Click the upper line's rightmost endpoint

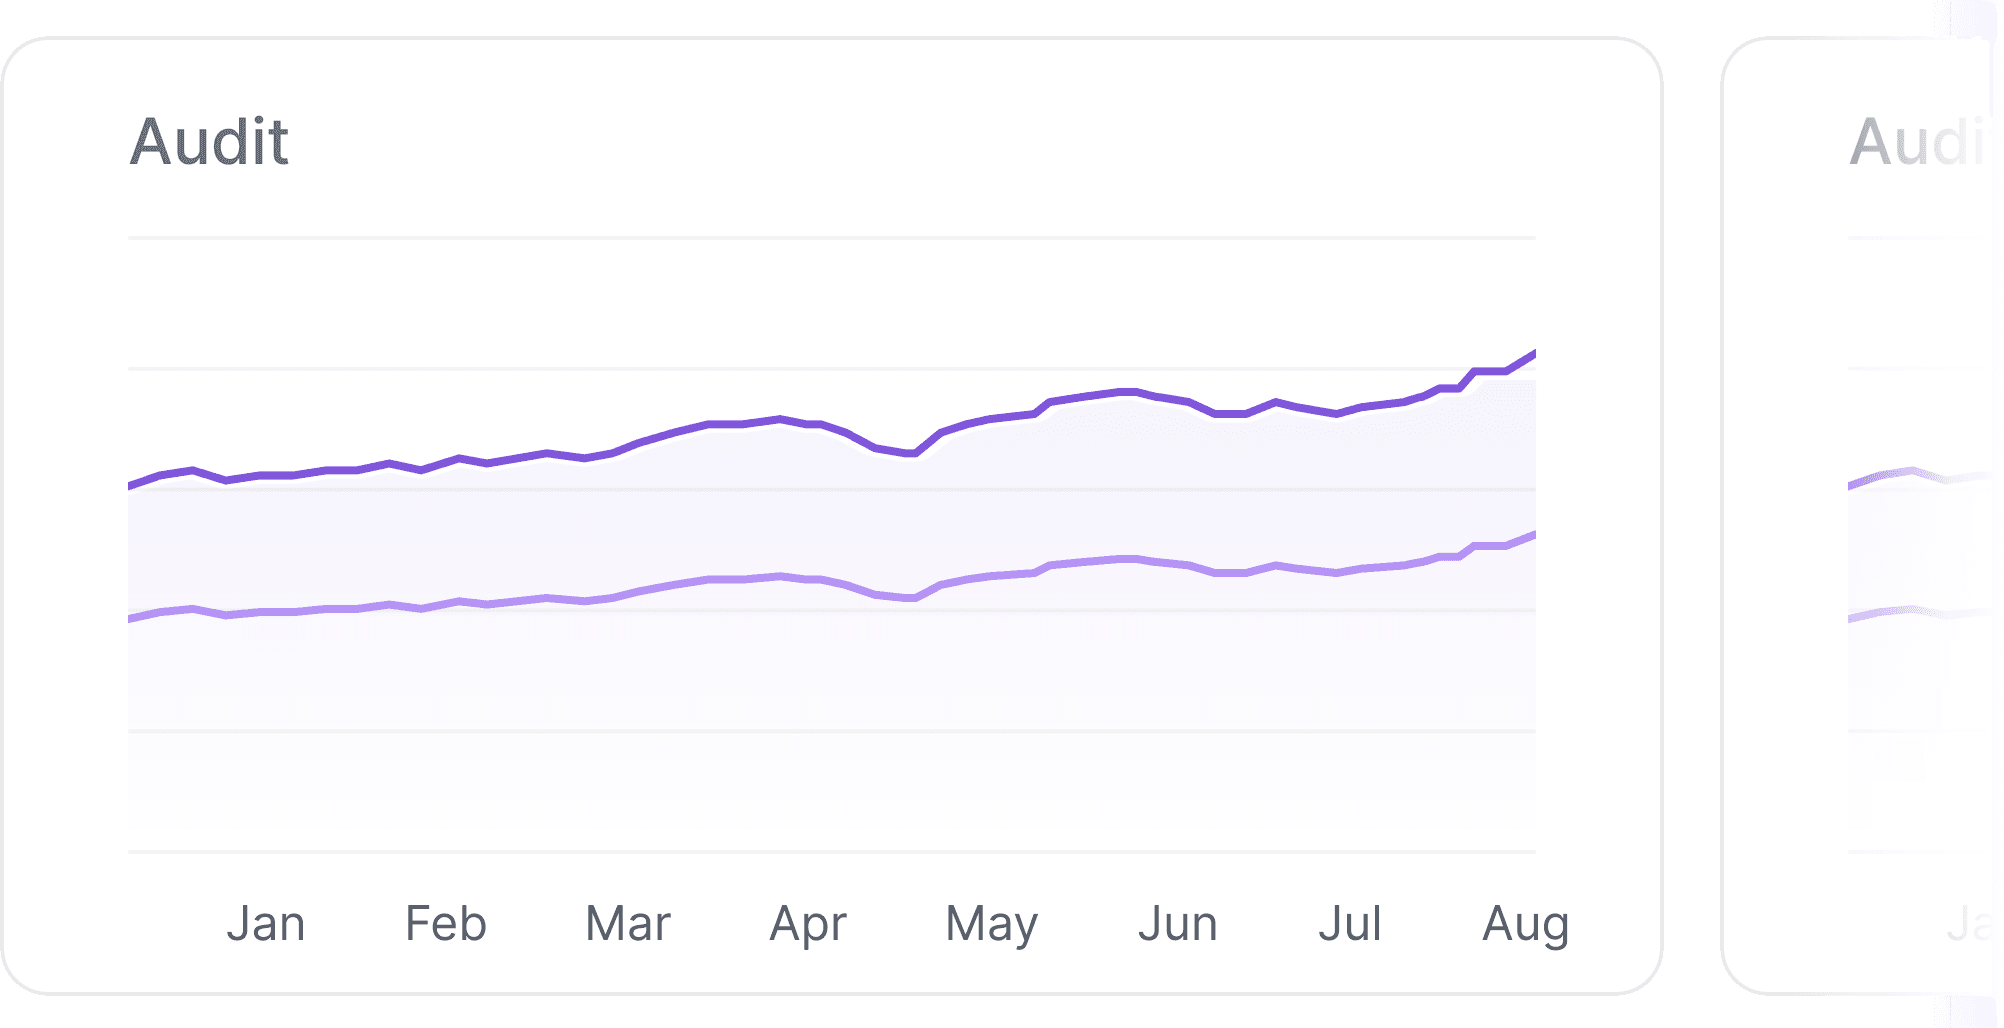1534,353
